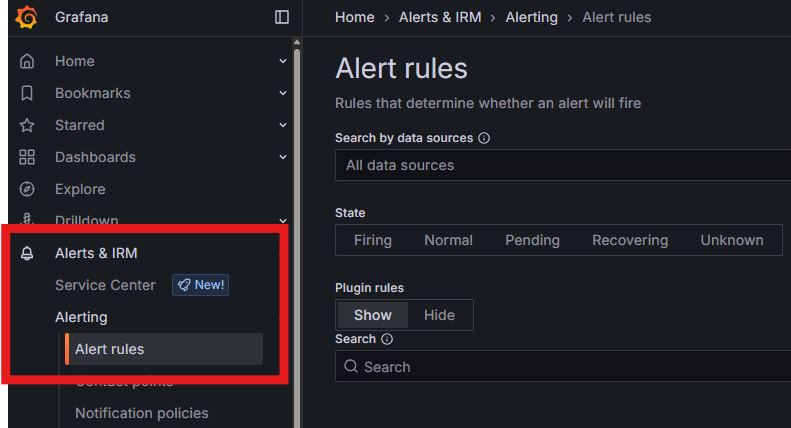Image resolution: width=791 pixels, height=428 pixels.
Task: Go to Home breadcrumb link
Action: pos(355,17)
